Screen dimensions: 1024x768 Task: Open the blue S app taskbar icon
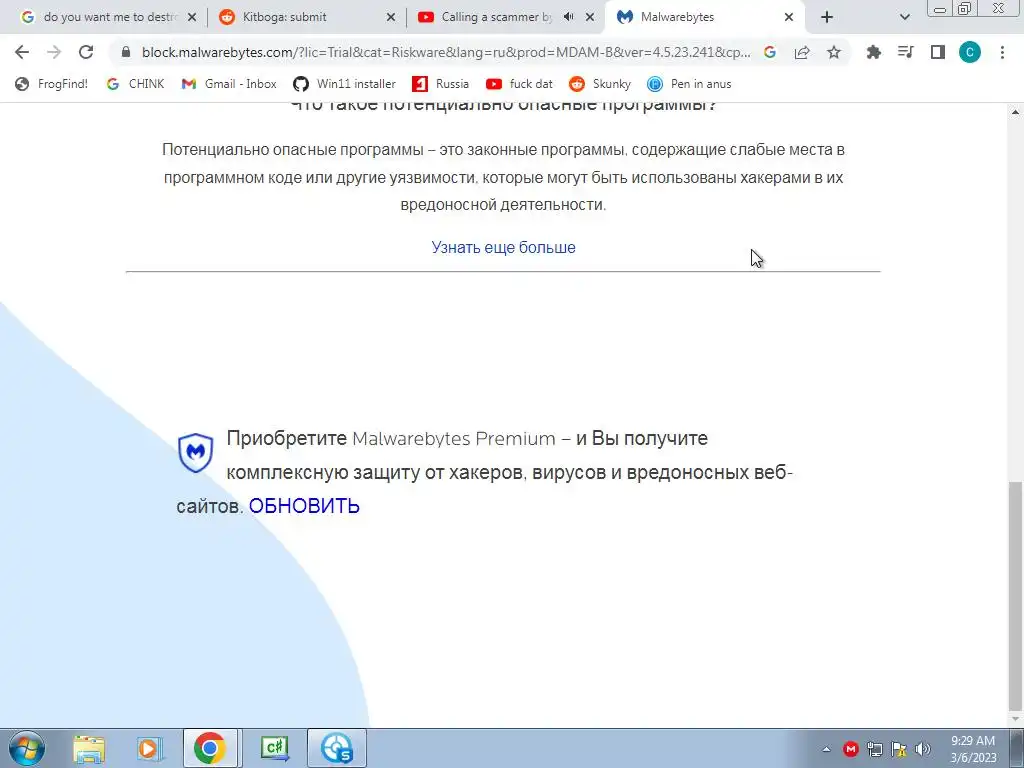tap(337, 748)
